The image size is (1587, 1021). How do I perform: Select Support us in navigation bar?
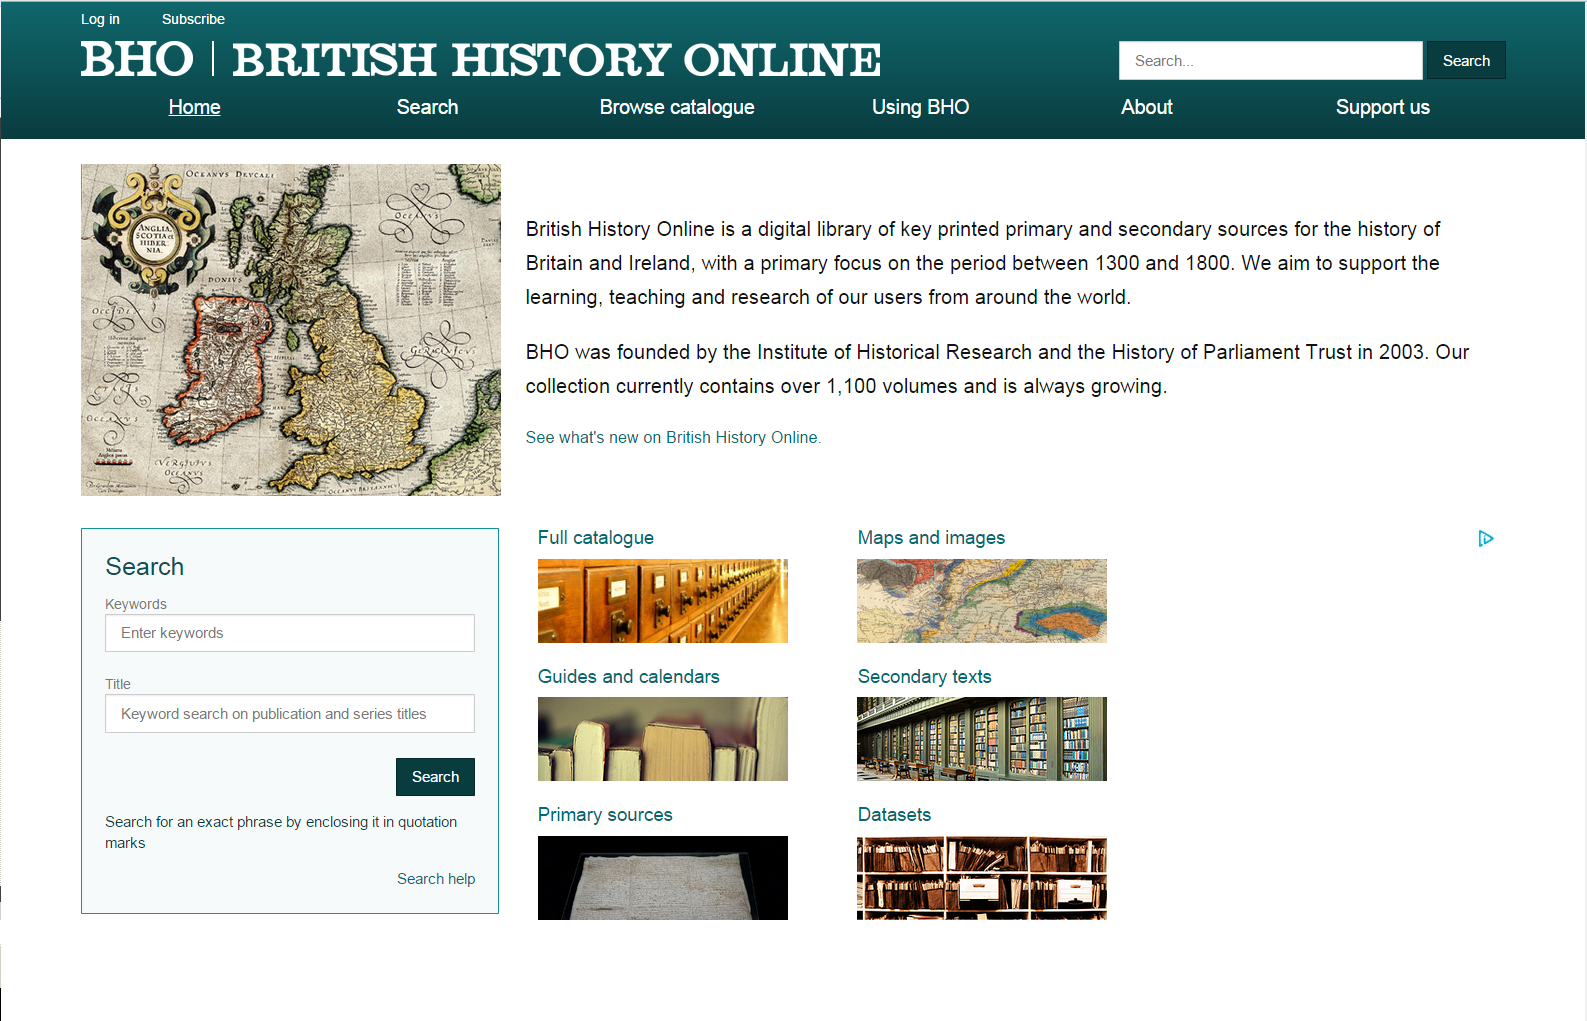pyautogui.click(x=1382, y=107)
